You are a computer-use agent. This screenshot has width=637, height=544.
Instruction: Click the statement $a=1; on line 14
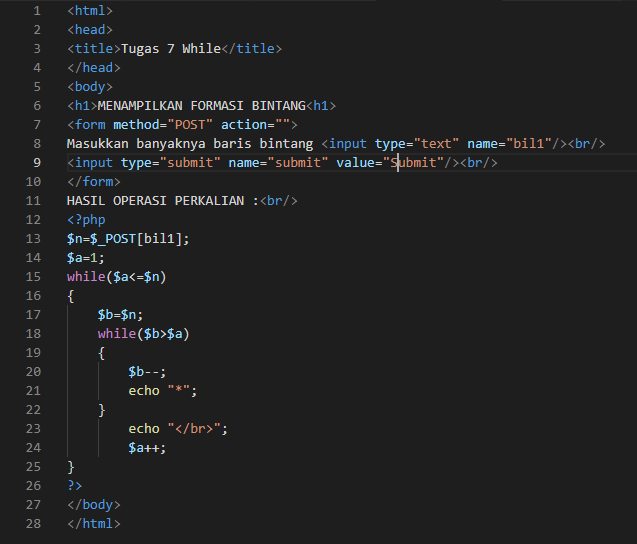click(86, 258)
